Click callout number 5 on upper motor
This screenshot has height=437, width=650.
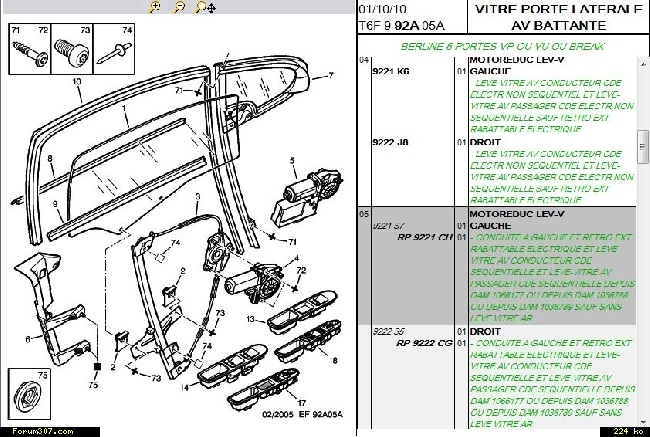click(292, 161)
